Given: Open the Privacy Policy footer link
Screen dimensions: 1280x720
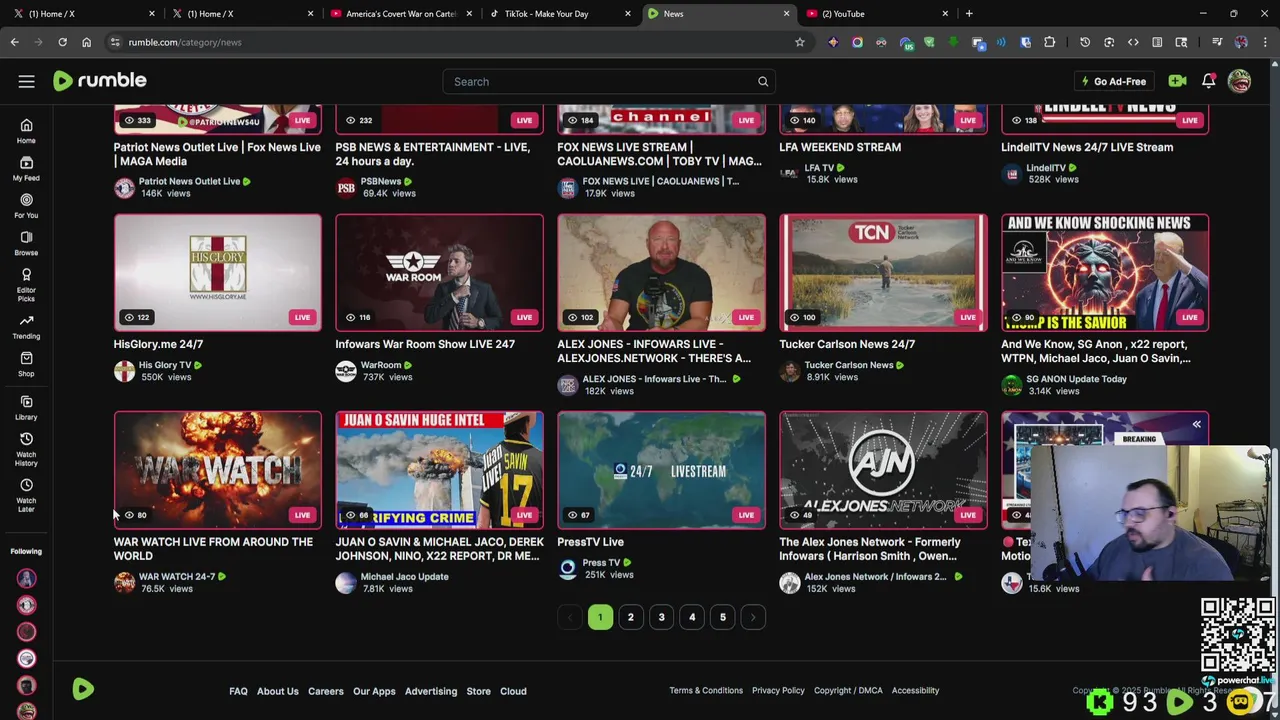Looking at the screenshot, I should tap(778, 690).
